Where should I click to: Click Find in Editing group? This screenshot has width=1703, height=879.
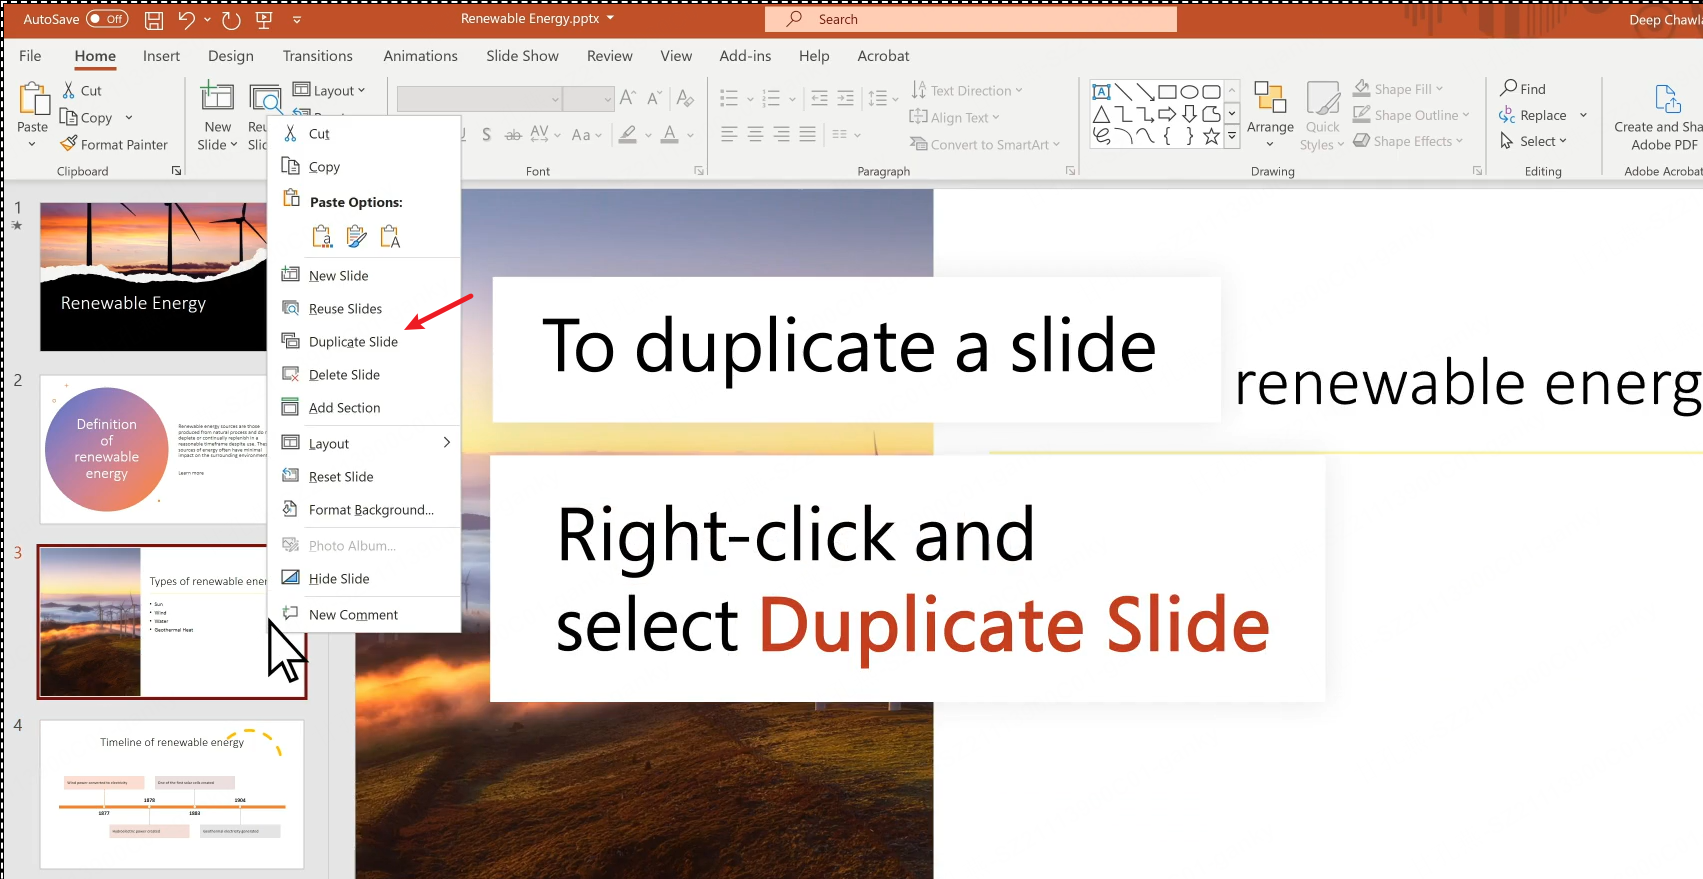point(1523,89)
